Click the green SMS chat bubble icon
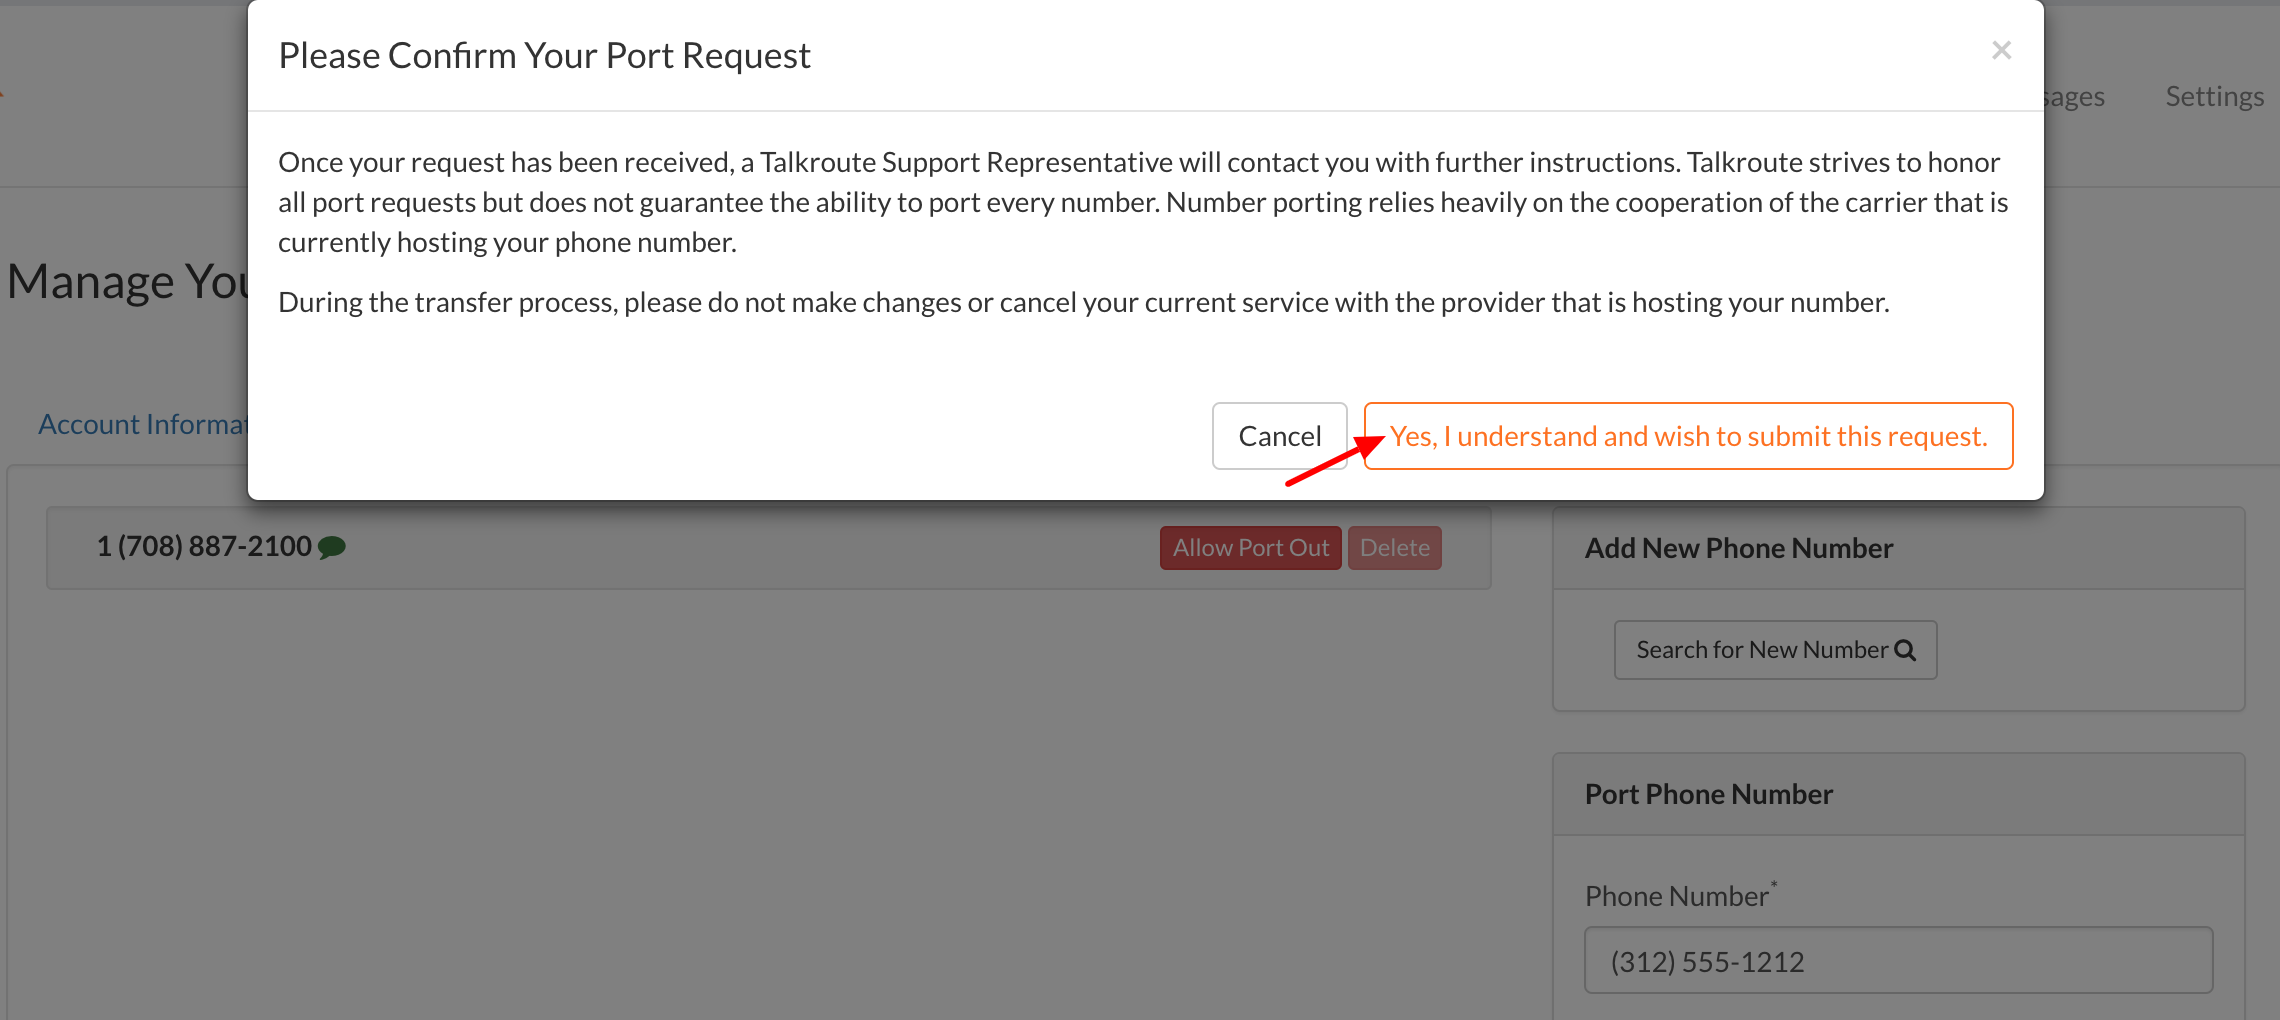The width and height of the screenshot is (2280, 1020). [x=332, y=547]
